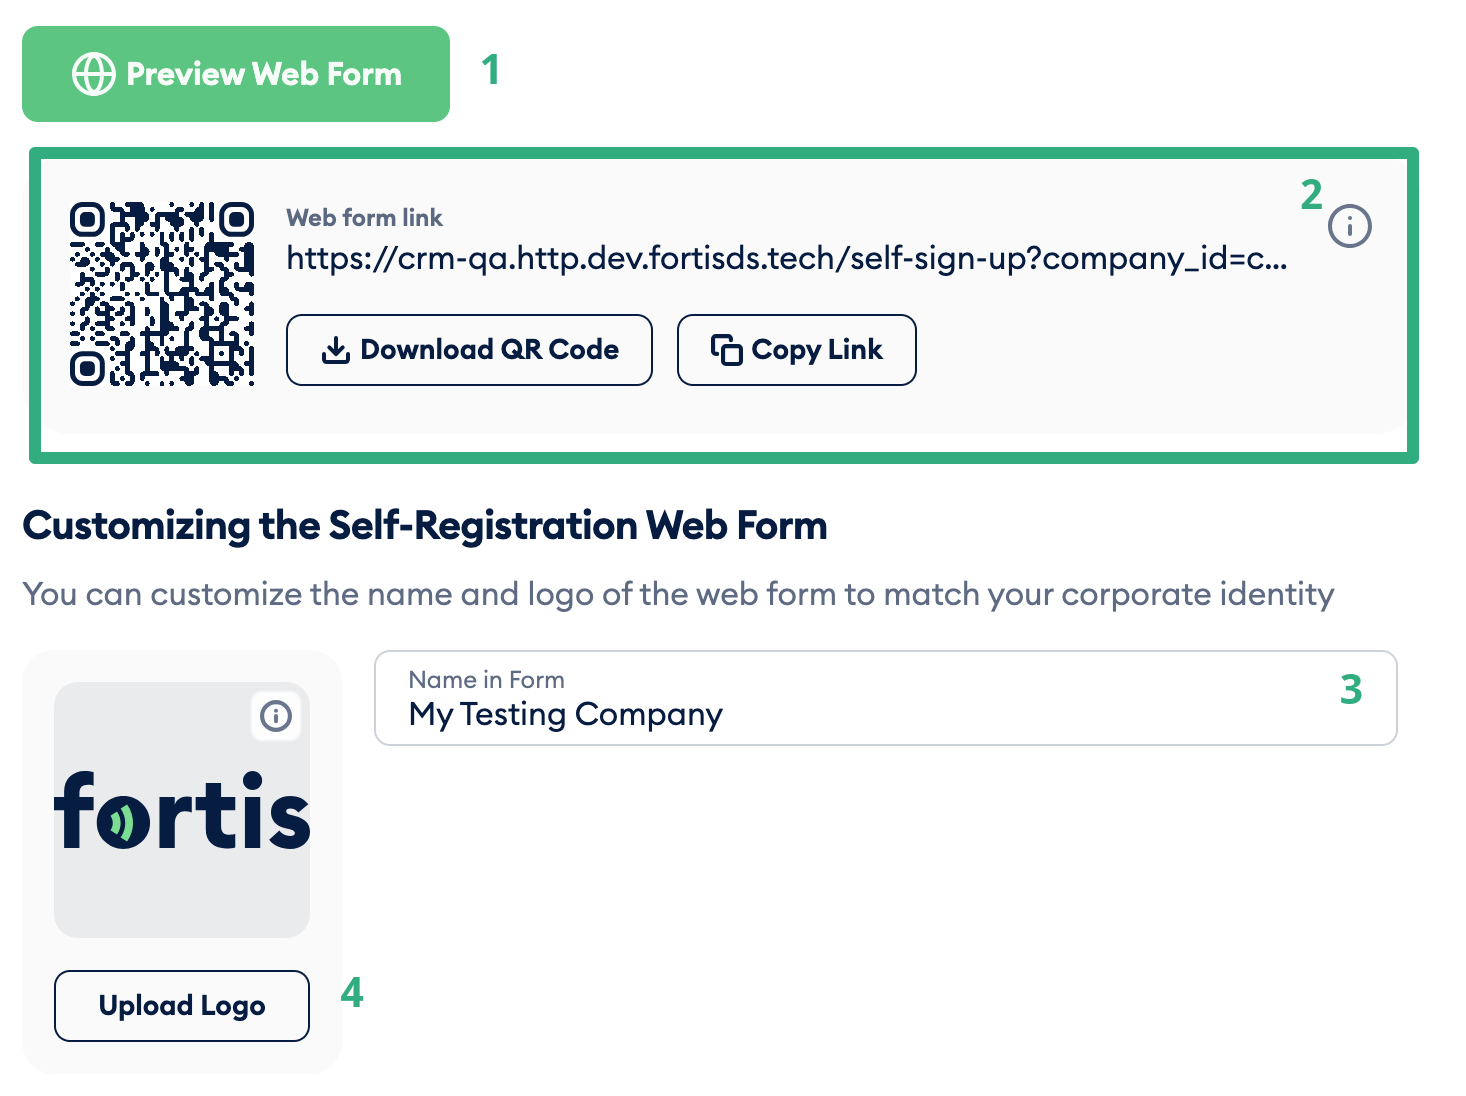The height and width of the screenshot is (1096, 1466).
Task: Click the green number 3 annotation
Action: 1351,689
